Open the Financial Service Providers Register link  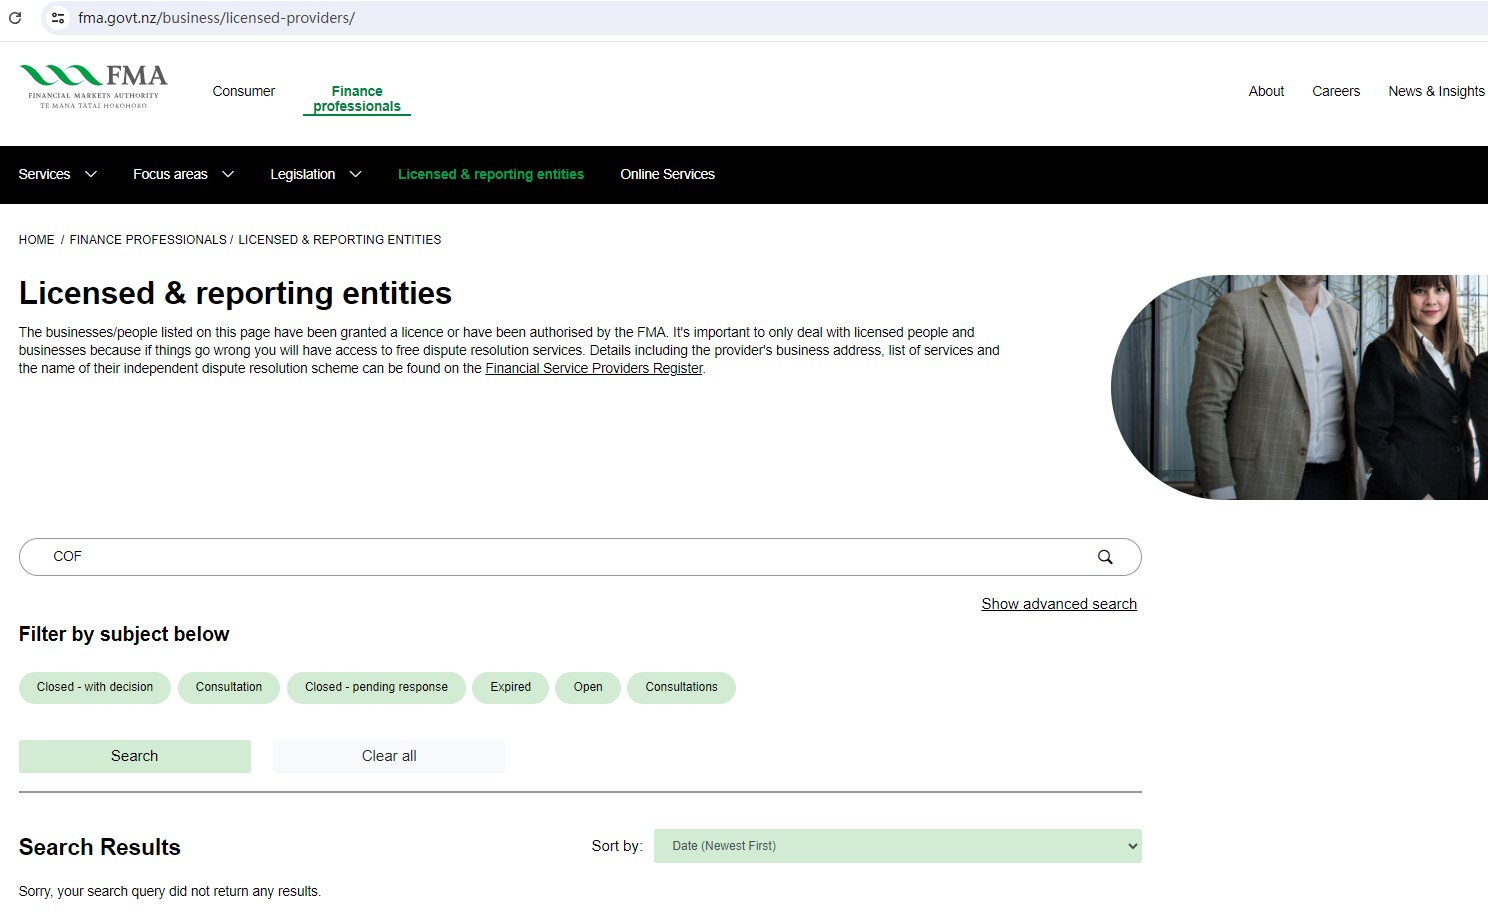point(594,368)
